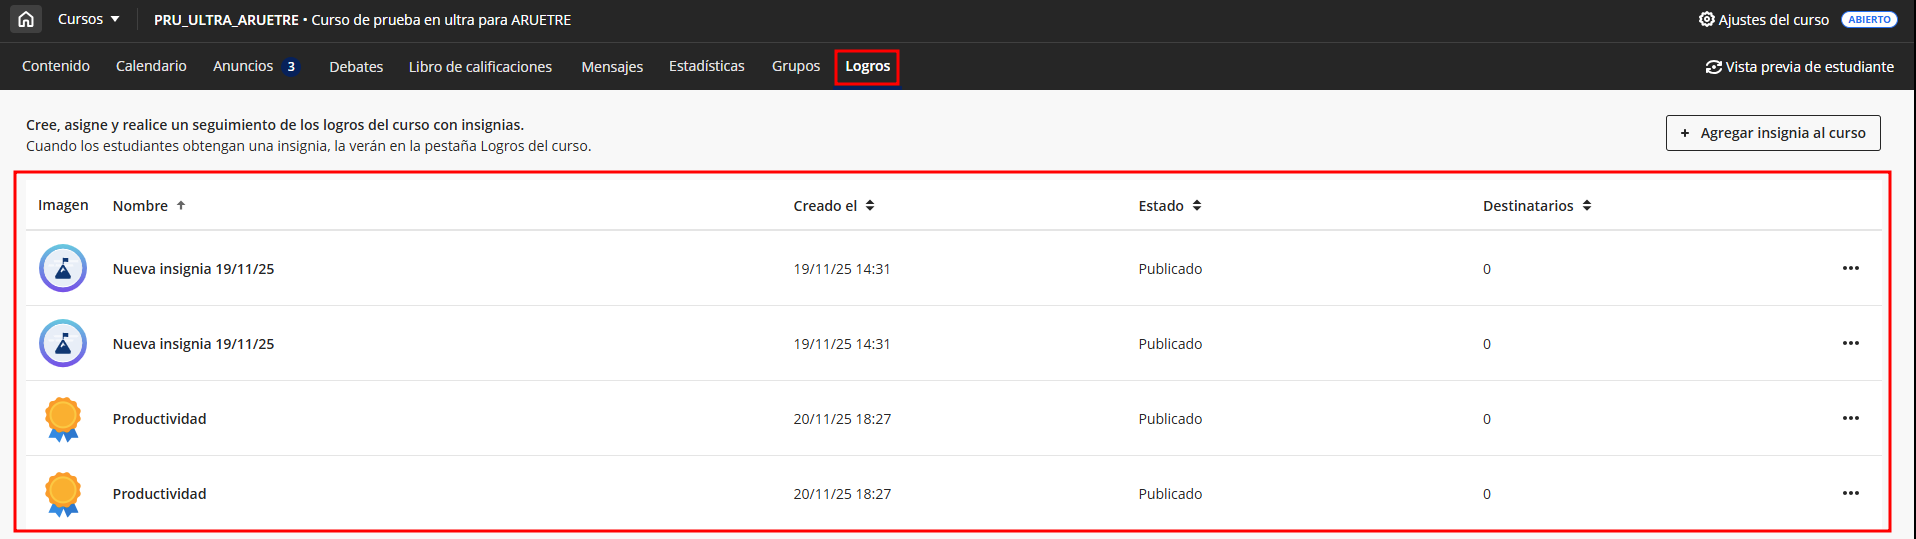1916x539 pixels.
Task: Open the Ajustes del curso gear settings
Action: [1706, 19]
